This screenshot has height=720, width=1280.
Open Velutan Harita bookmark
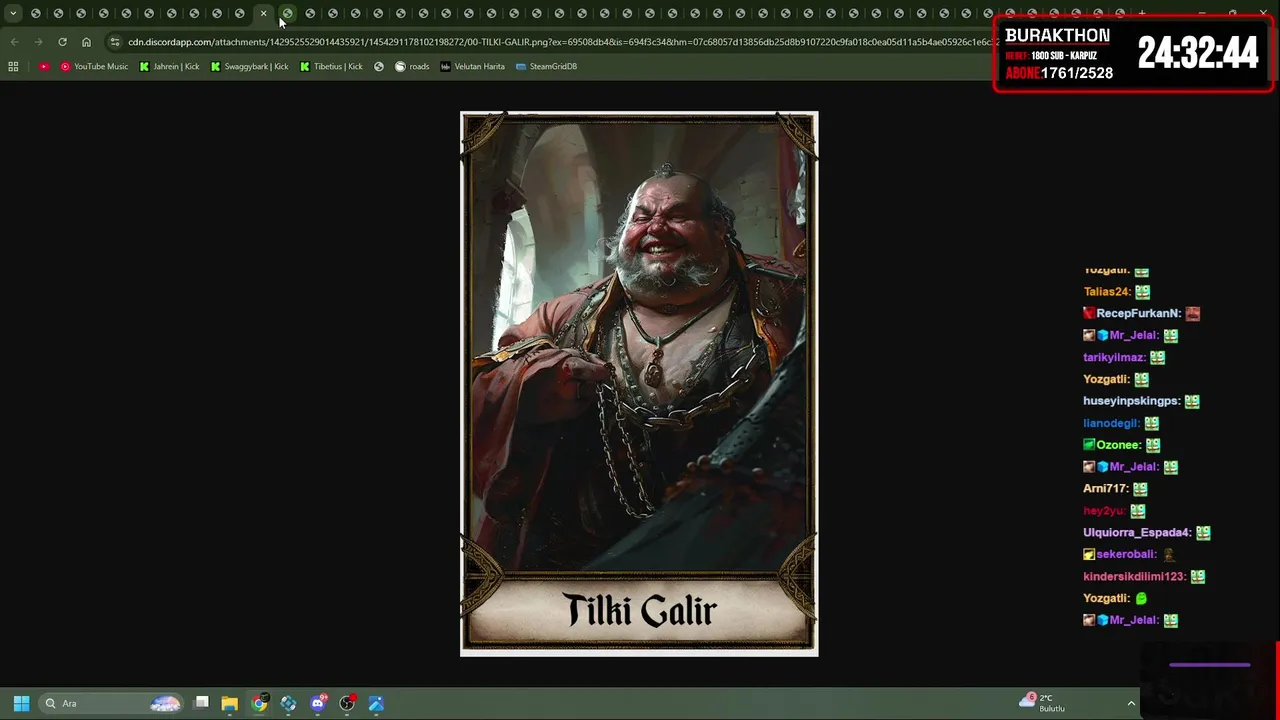[472, 66]
